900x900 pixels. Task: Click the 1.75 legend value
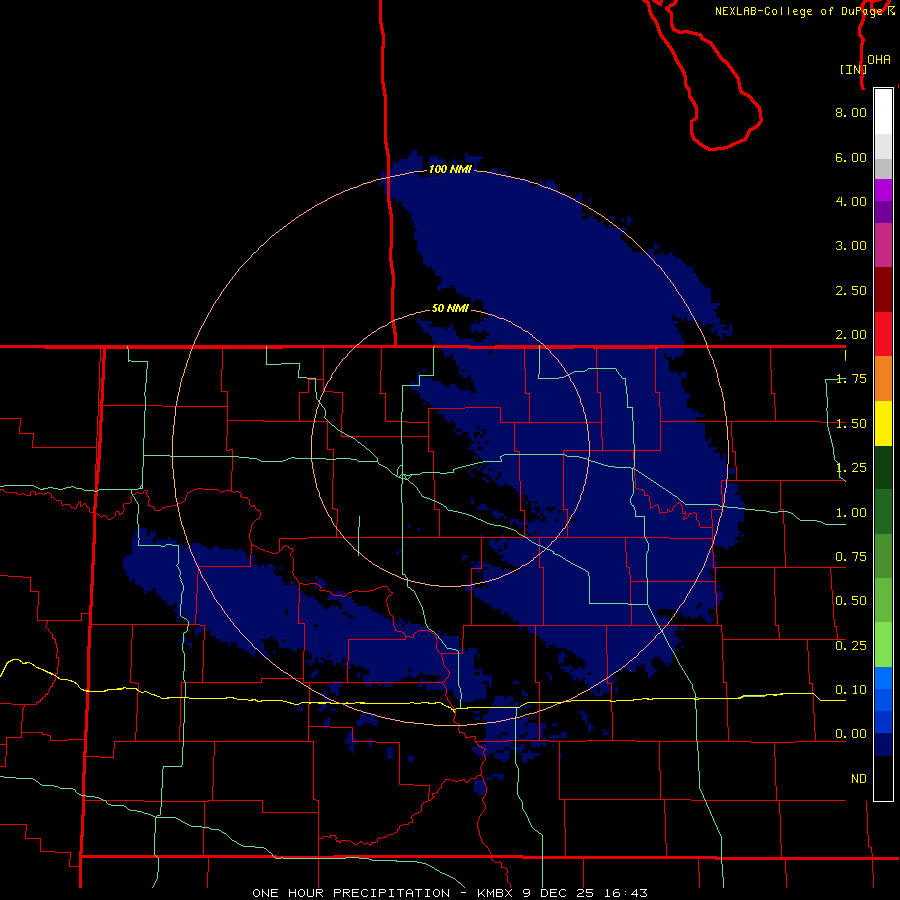tap(851, 379)
